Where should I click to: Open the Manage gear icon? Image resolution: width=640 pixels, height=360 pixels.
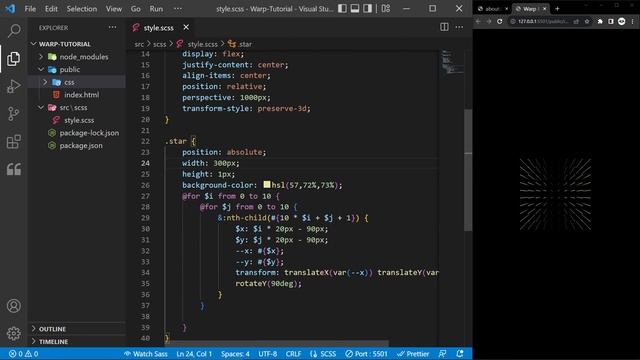[13, 333]
